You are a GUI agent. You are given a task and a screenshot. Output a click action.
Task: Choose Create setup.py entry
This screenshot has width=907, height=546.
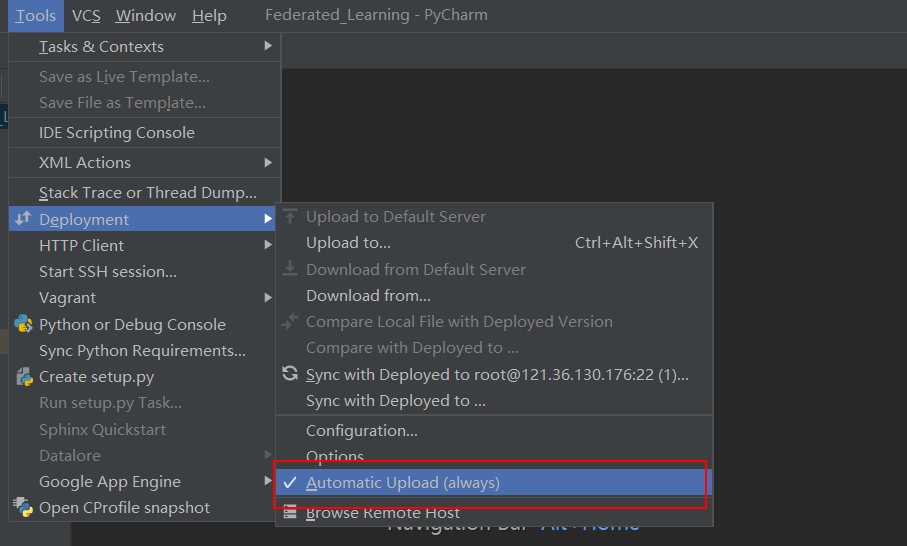(x=142, y=377)
